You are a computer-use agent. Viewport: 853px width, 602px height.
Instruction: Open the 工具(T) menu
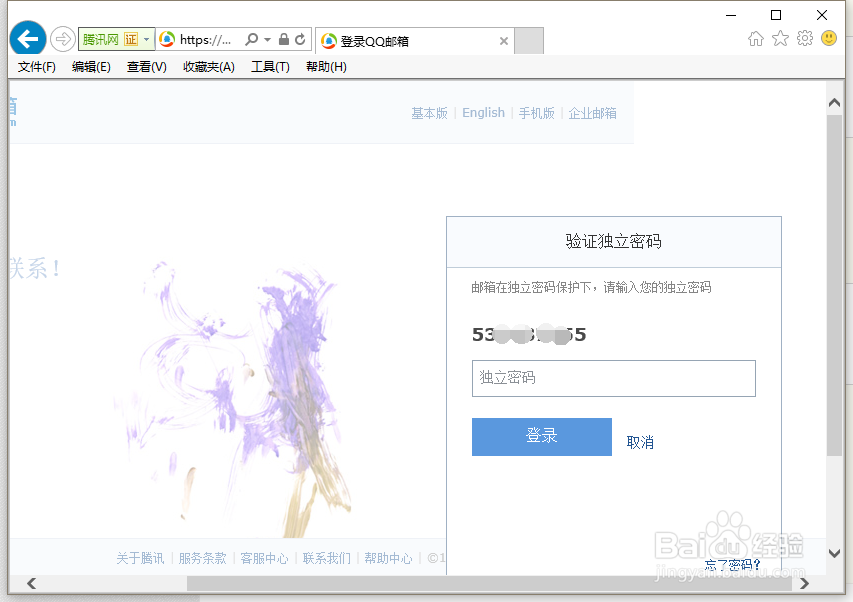click(270, 67)
